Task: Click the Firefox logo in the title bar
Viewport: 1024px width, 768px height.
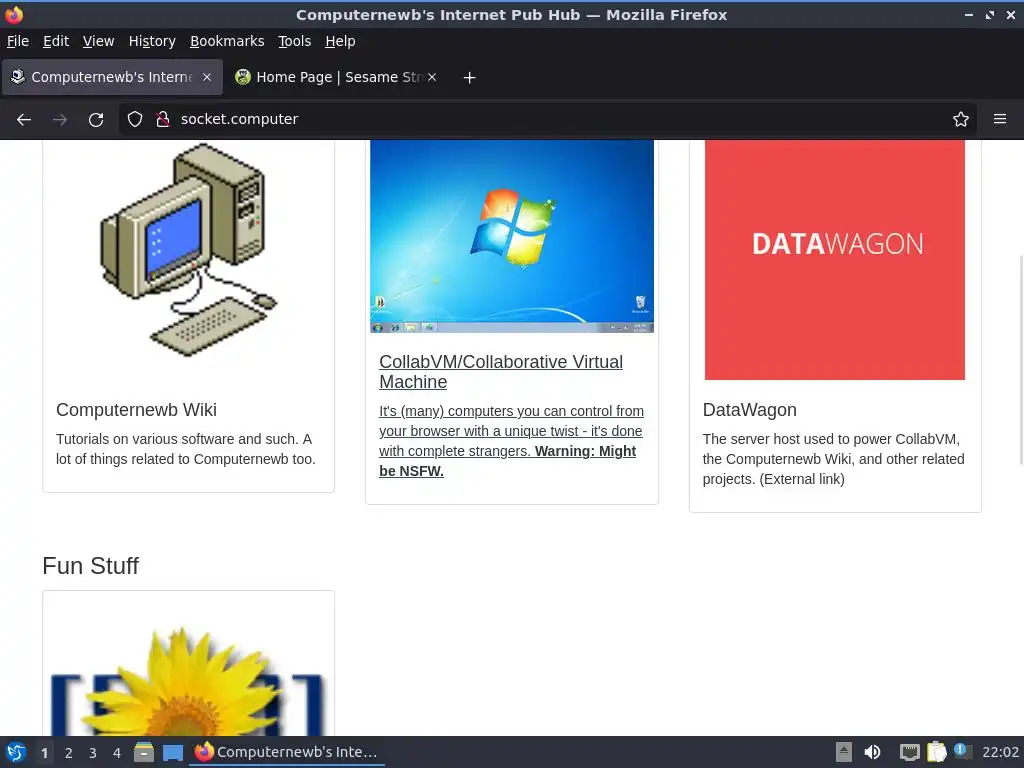Action: pos(14,14)
